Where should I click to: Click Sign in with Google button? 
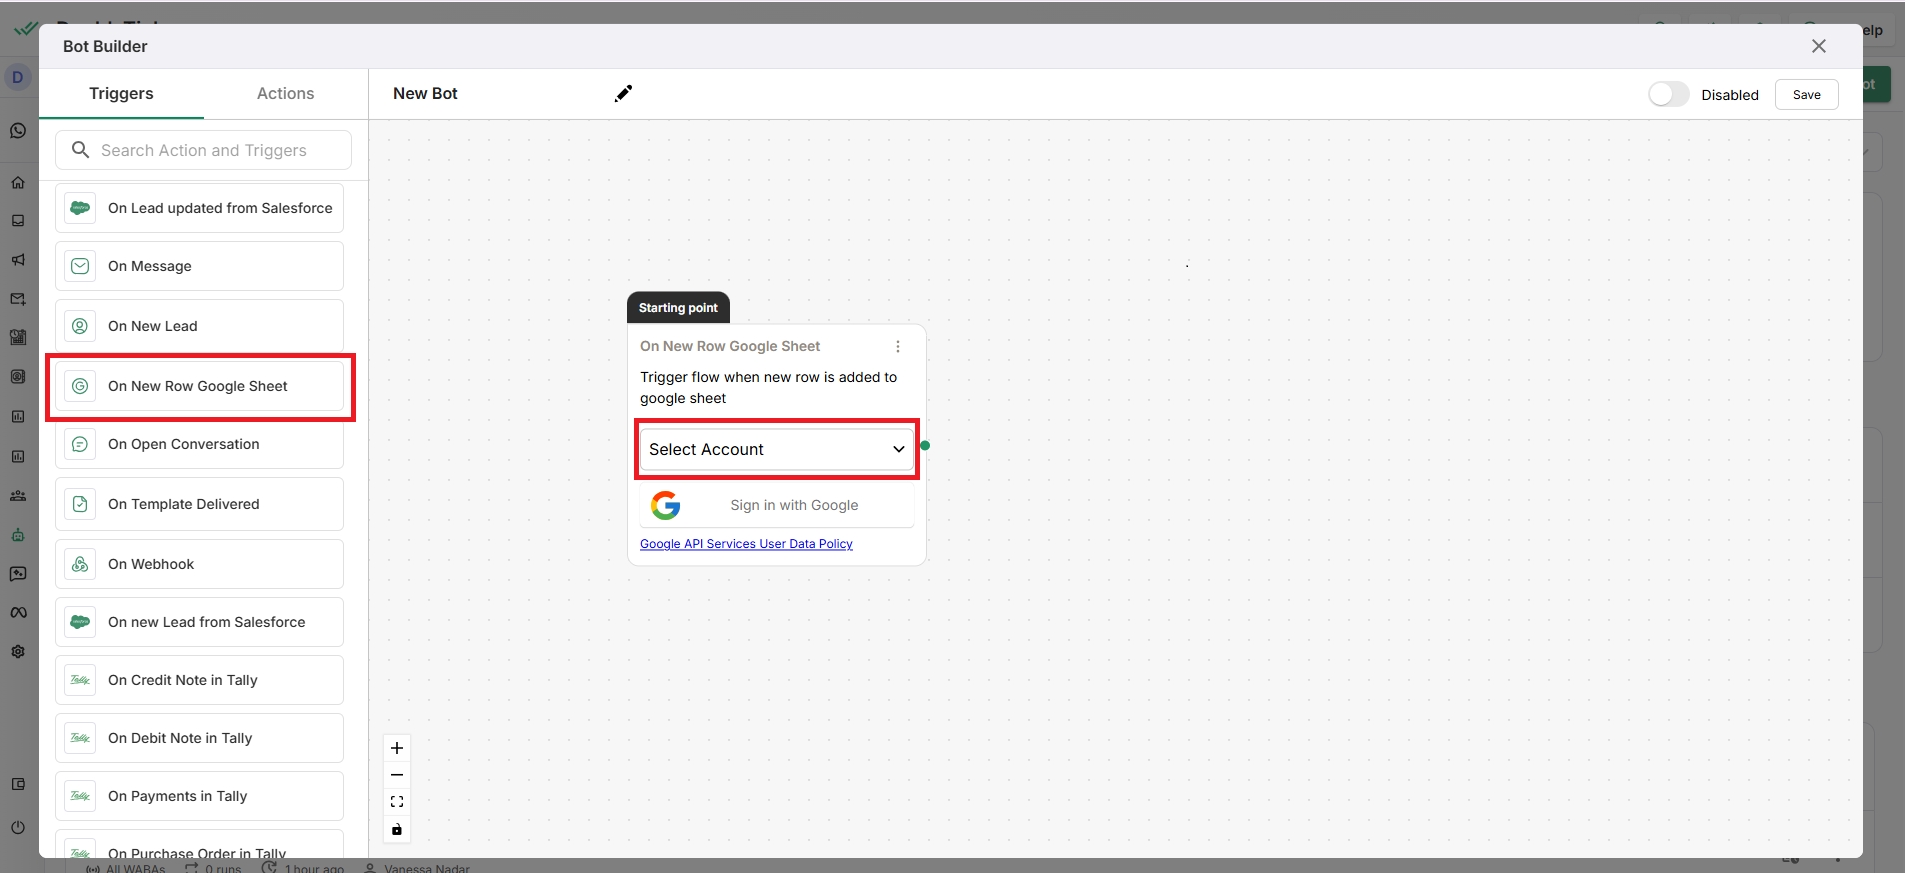777,505
